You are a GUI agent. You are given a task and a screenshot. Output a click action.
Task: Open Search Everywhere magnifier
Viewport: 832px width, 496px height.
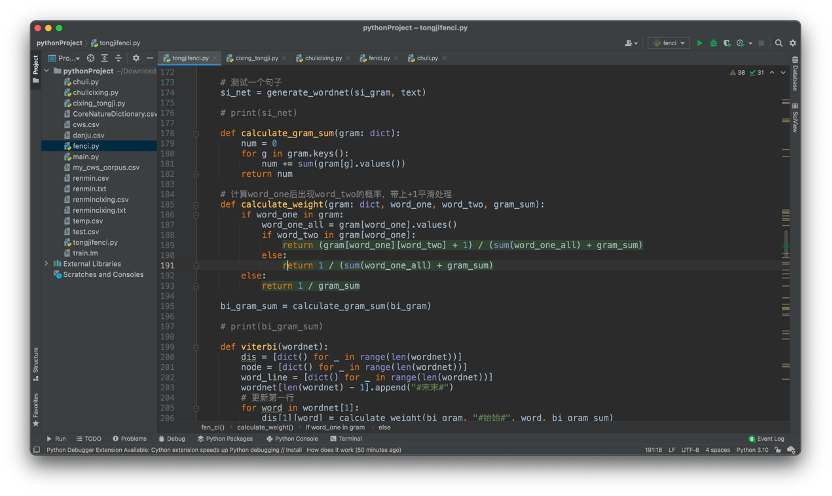778,43
